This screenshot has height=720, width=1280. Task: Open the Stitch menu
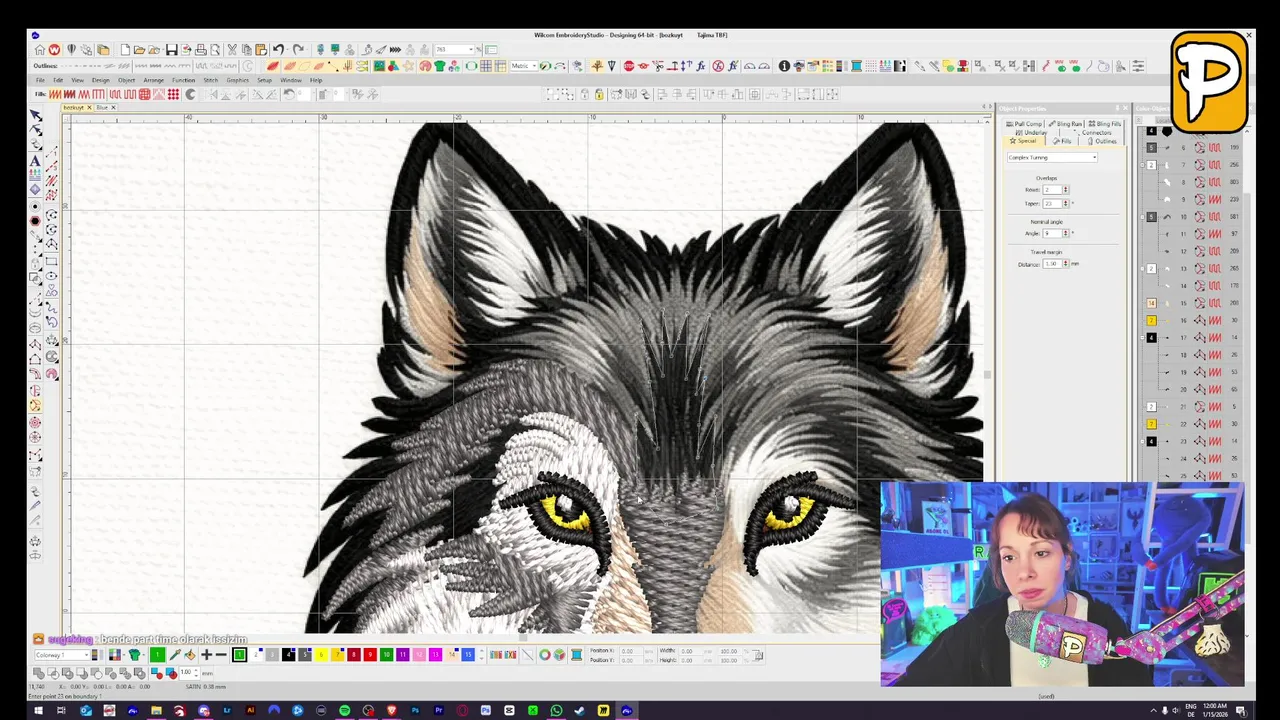[x=210, y=80]
